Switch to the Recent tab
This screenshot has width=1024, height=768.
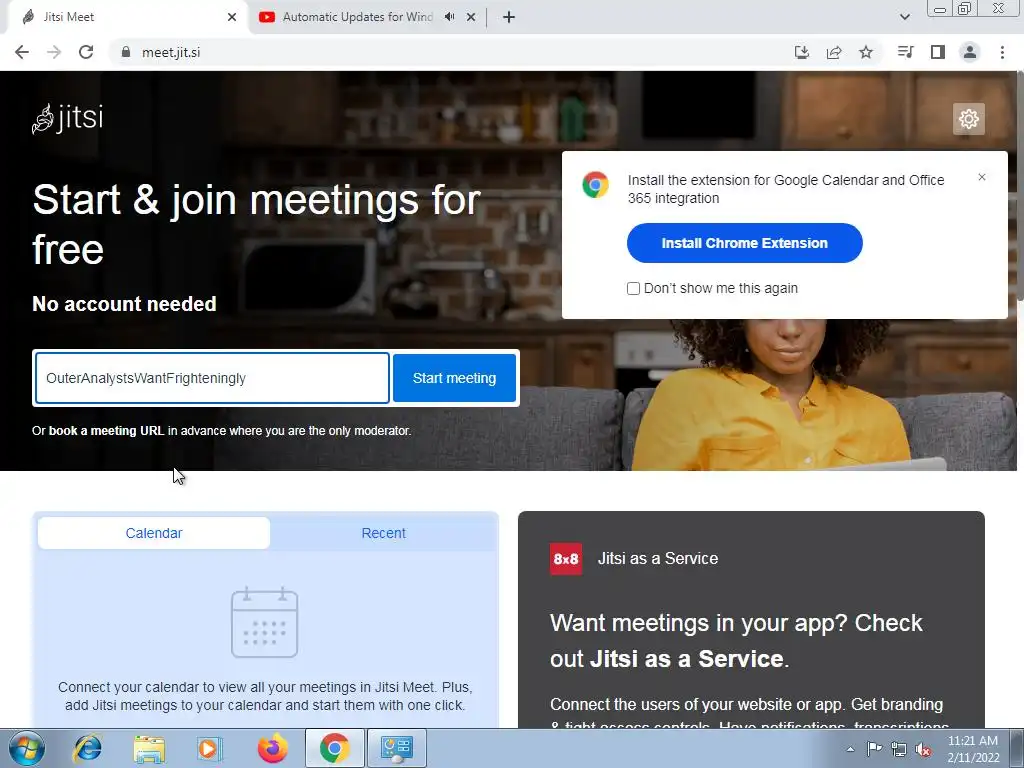pyautogui.click(x=383, y=533)
